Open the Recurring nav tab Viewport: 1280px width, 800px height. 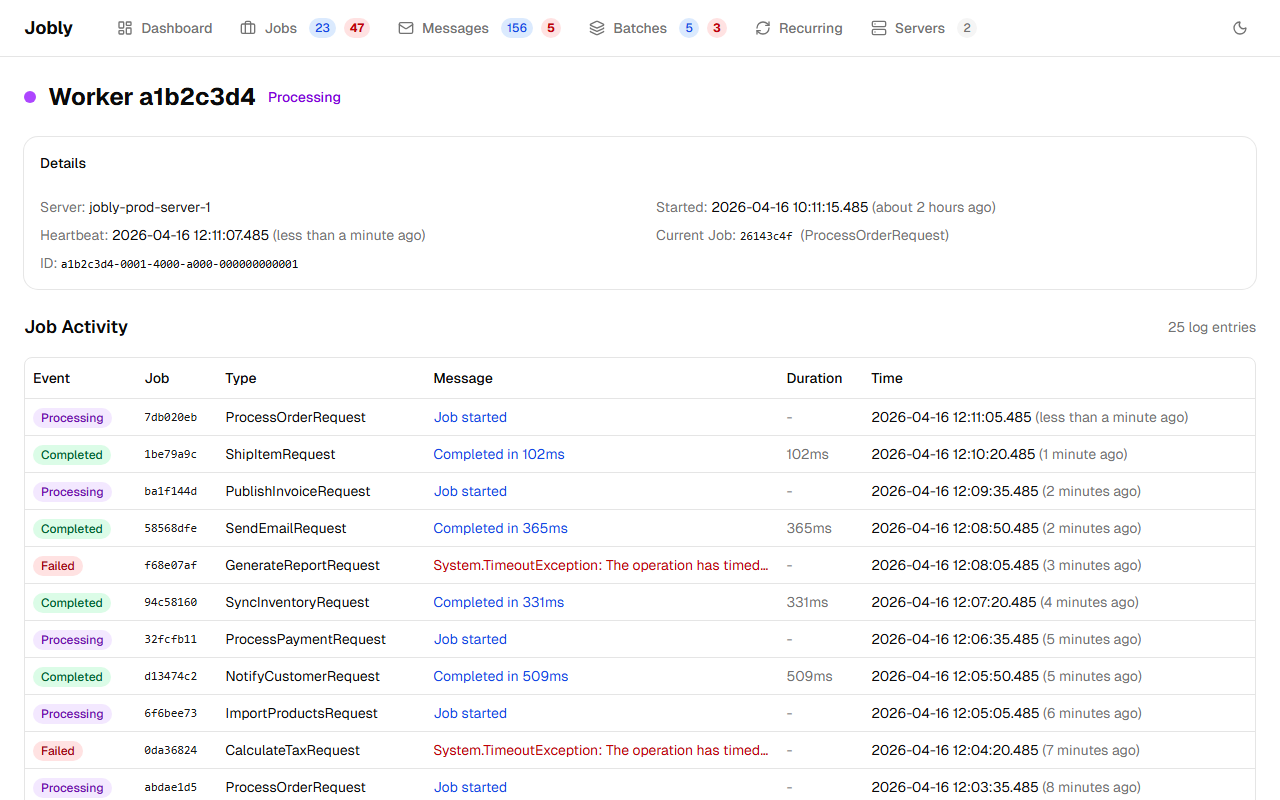(810, 28)
